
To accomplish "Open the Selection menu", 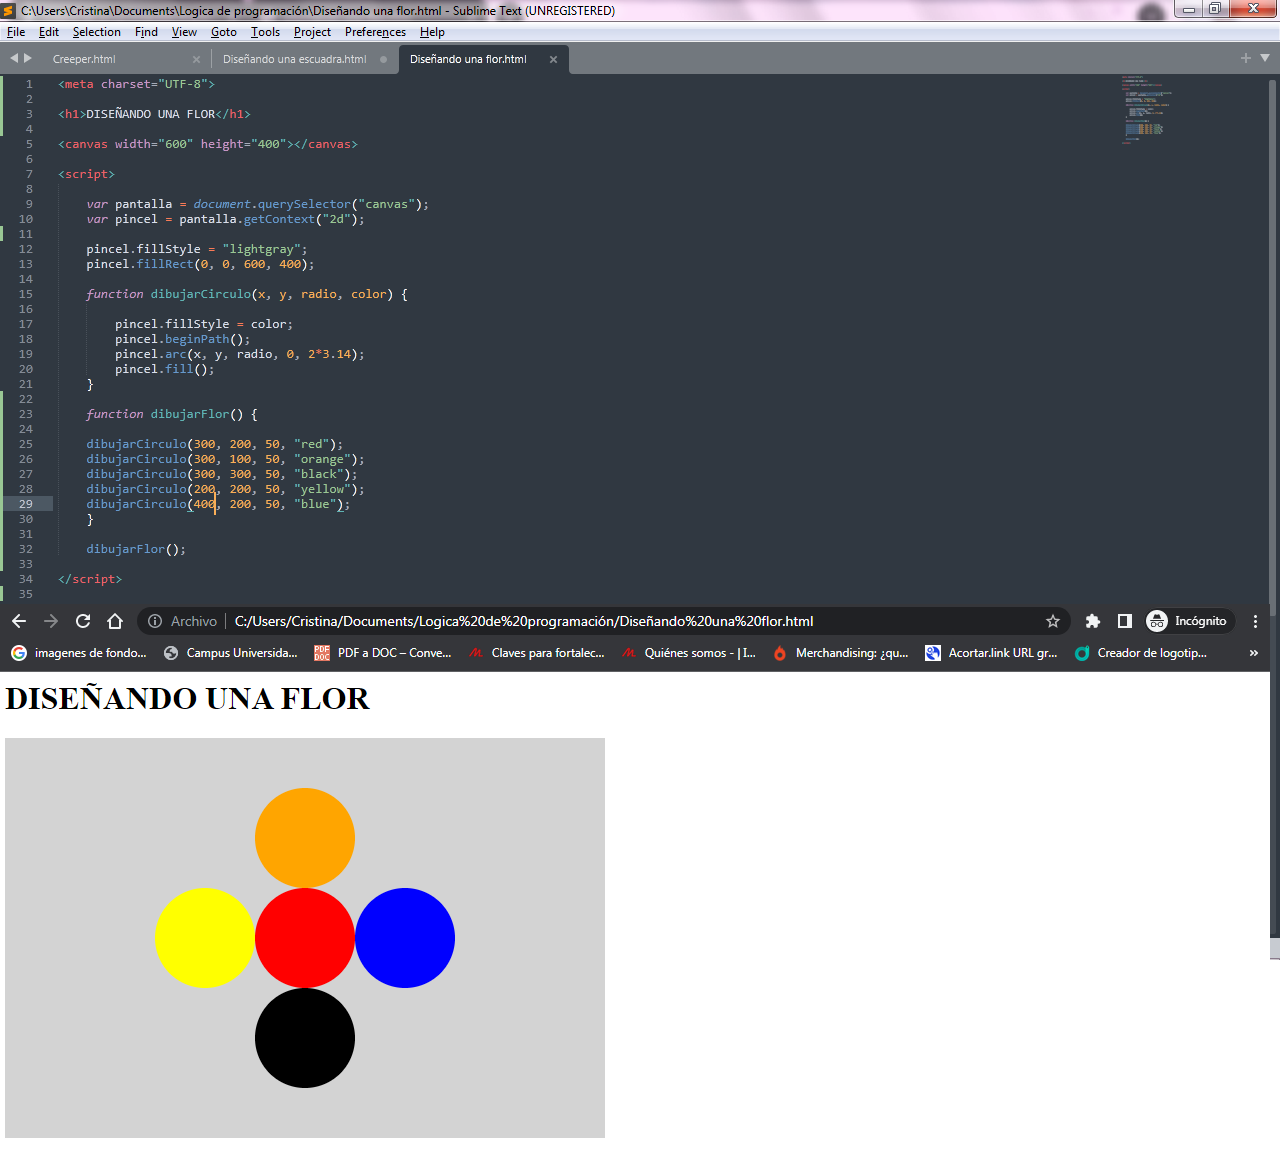I will pyautogui.click(x=96, y=32).
